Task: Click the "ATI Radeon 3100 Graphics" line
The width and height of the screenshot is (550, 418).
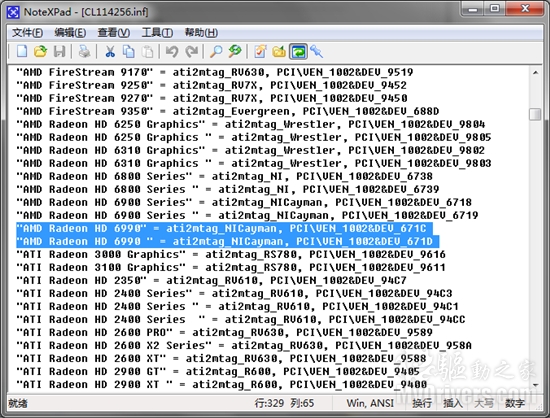Action: tap(230, 267)
